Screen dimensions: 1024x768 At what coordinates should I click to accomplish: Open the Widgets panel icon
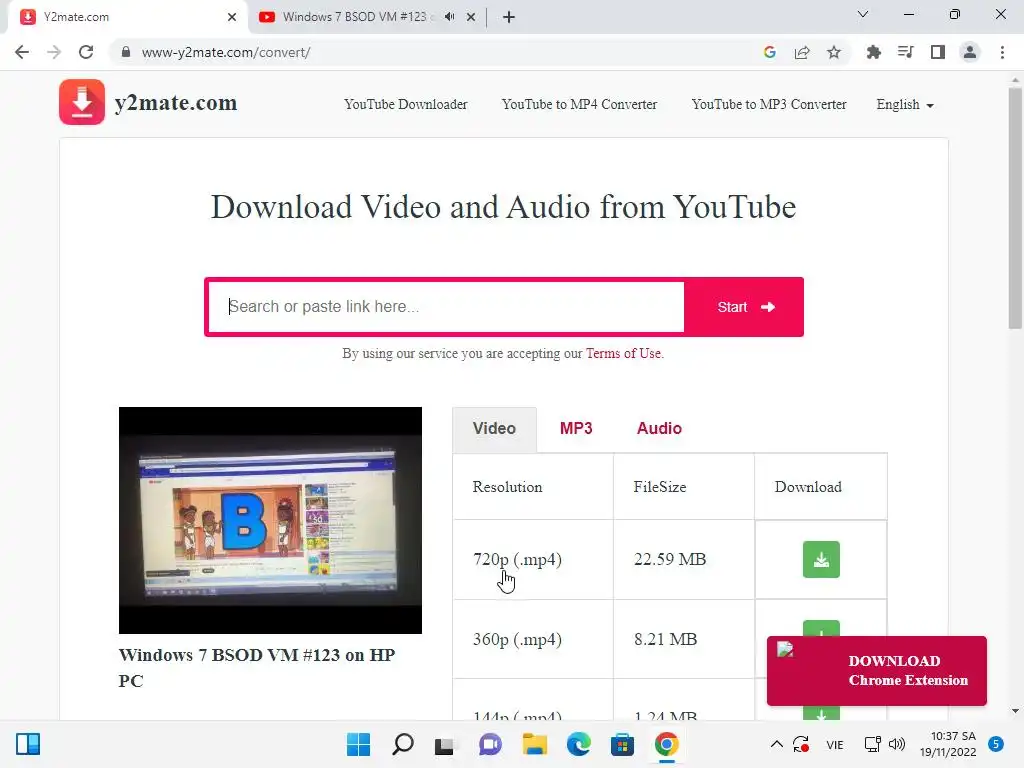click(x=28, y=744)
